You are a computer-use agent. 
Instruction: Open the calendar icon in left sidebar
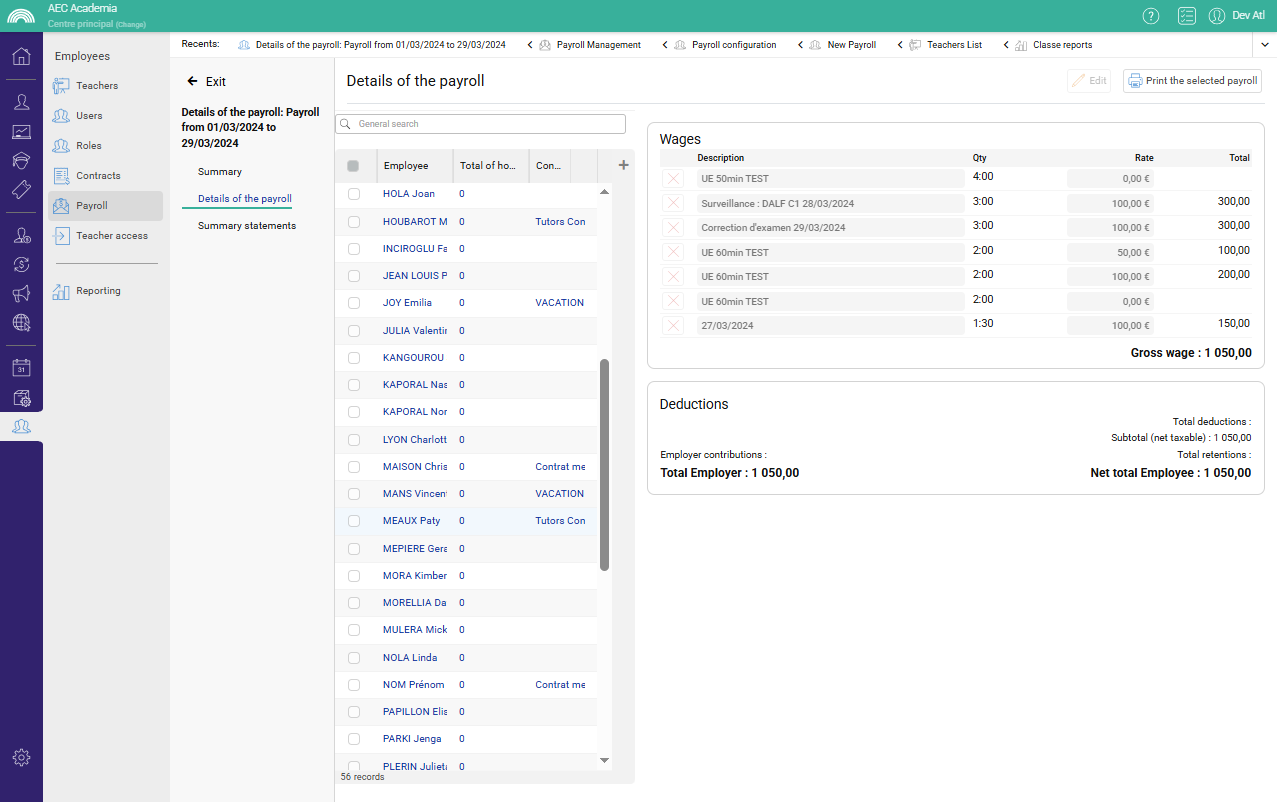pyautogui.click(x=21, y=368)
